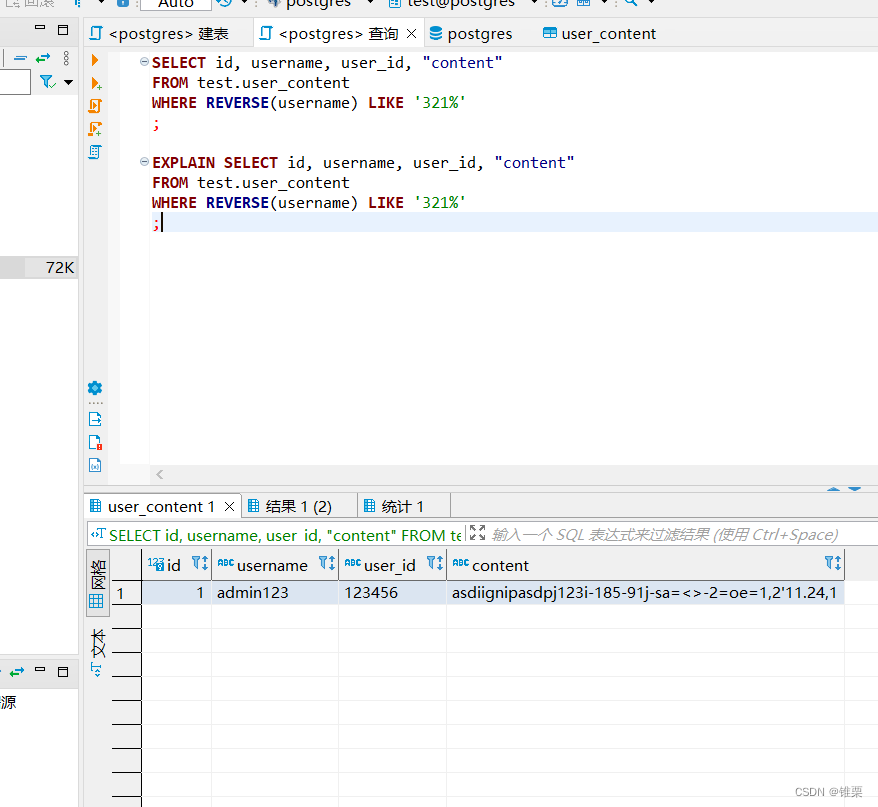Open the postgres database editor tab
Screen dimensions: 878x807
tap(471, 34)
